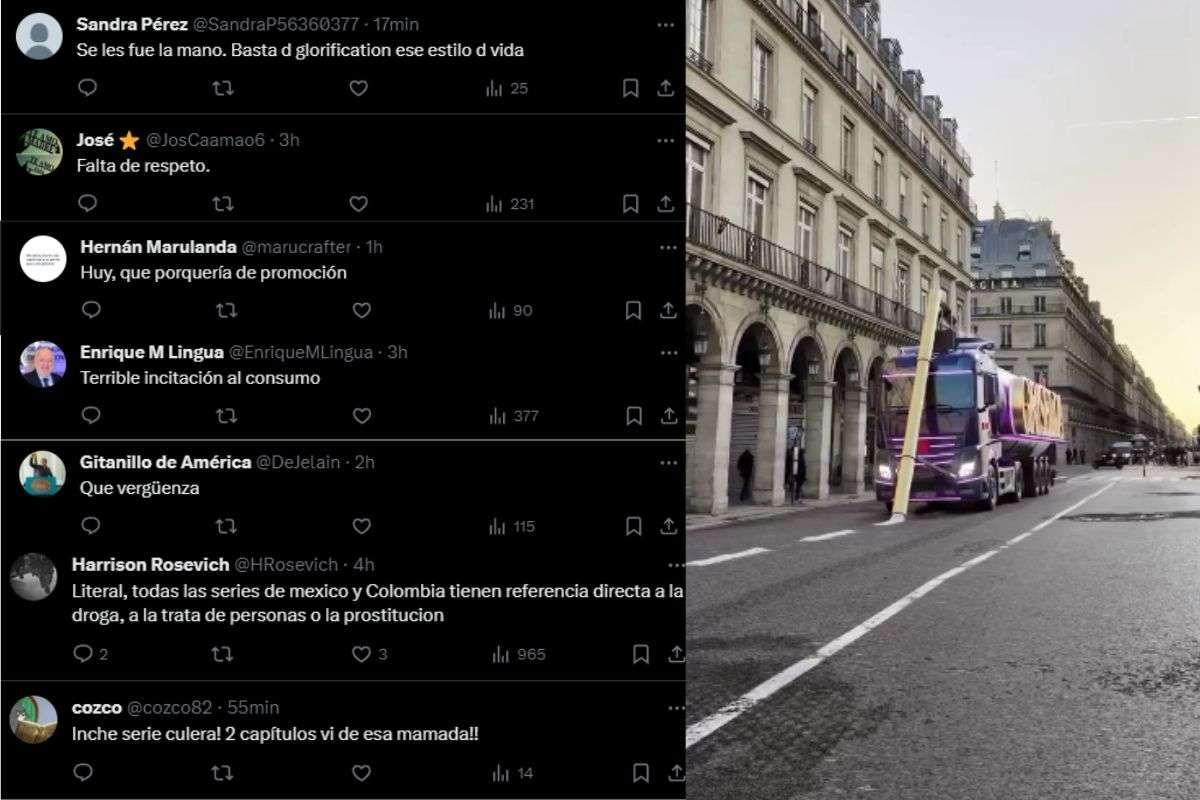Like Hernán Marulanda's tweet
This screenshot has width=1200, height=800.
(x=361, y=310)
